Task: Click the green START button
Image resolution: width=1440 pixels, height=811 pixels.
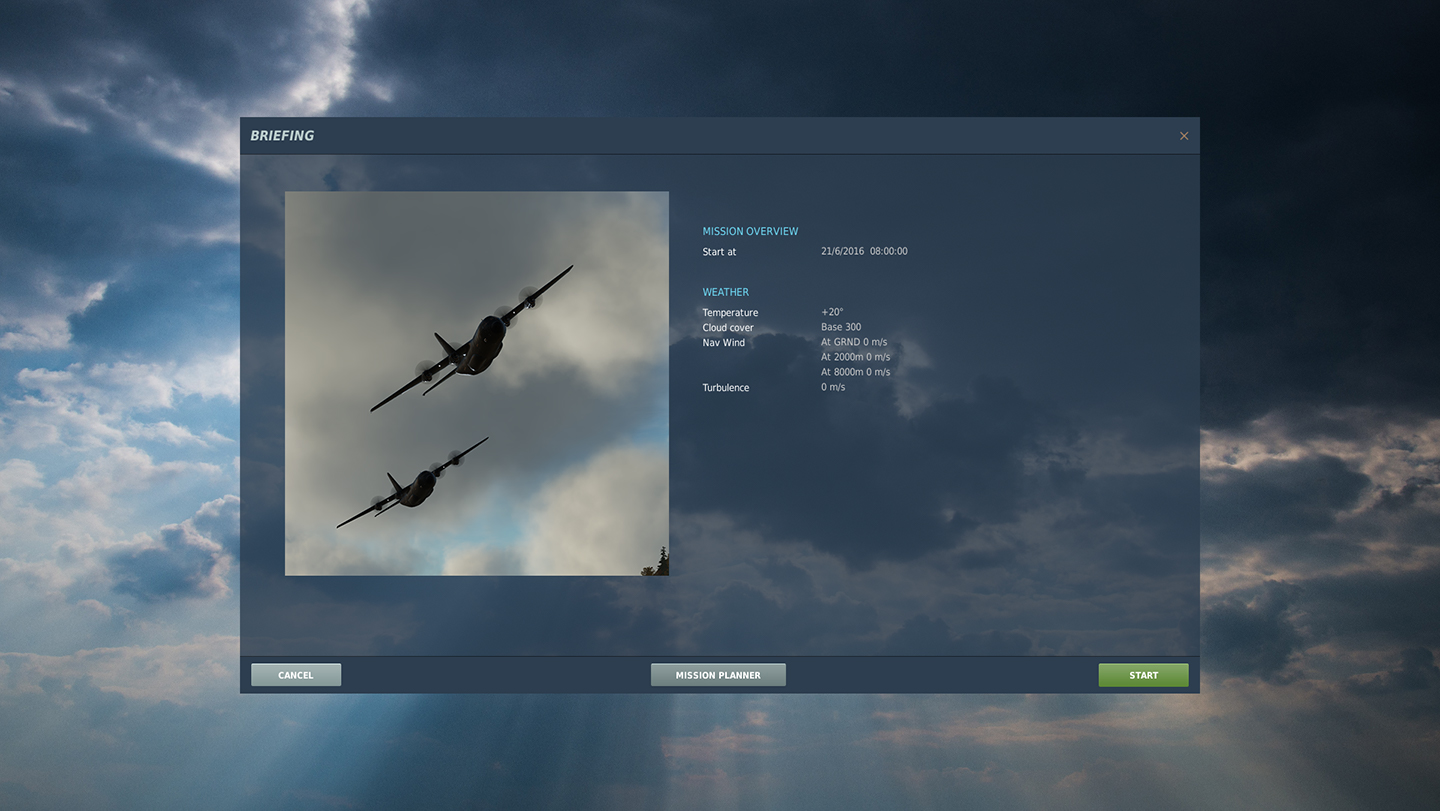Action: pyautogui.click(x=1143, y=675)
